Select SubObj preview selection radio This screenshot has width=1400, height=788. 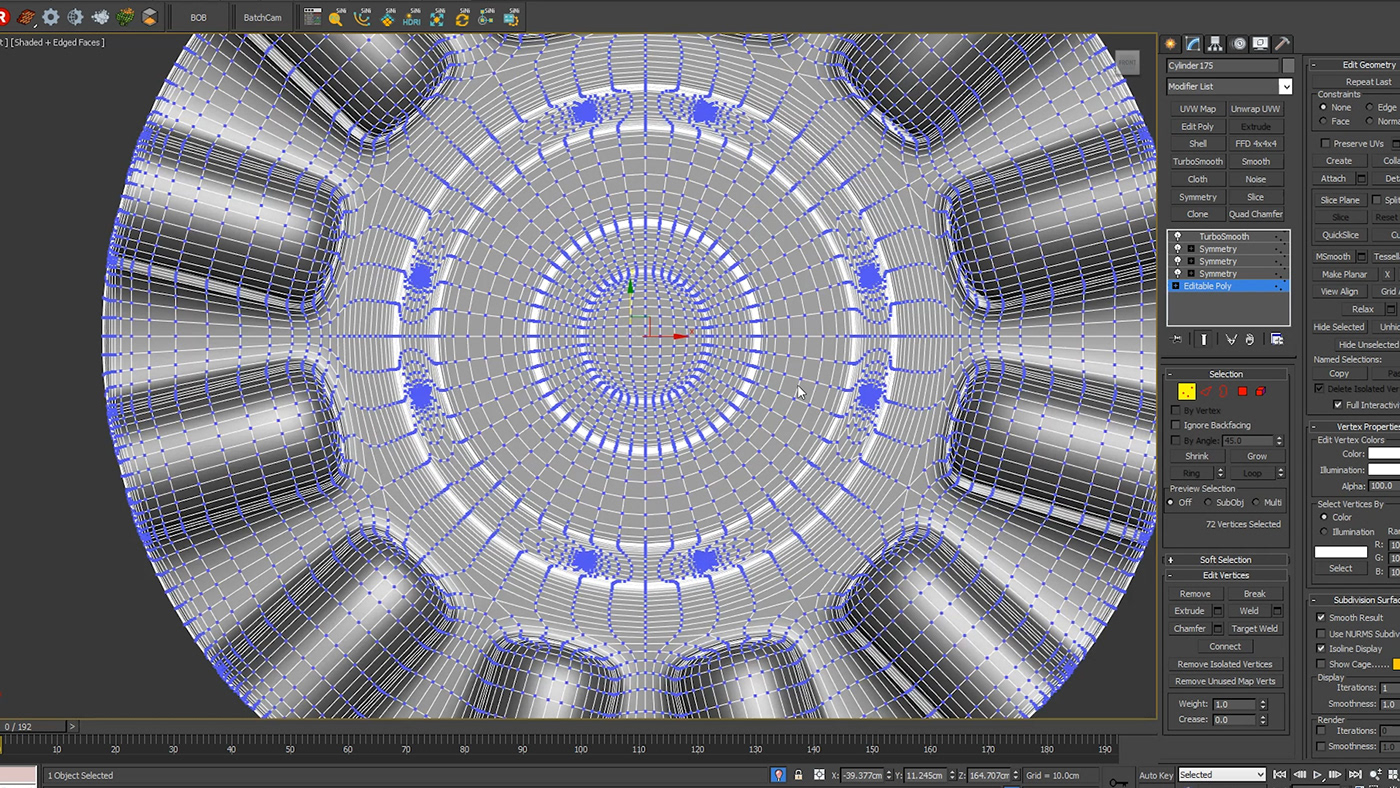pos(1209,503)
